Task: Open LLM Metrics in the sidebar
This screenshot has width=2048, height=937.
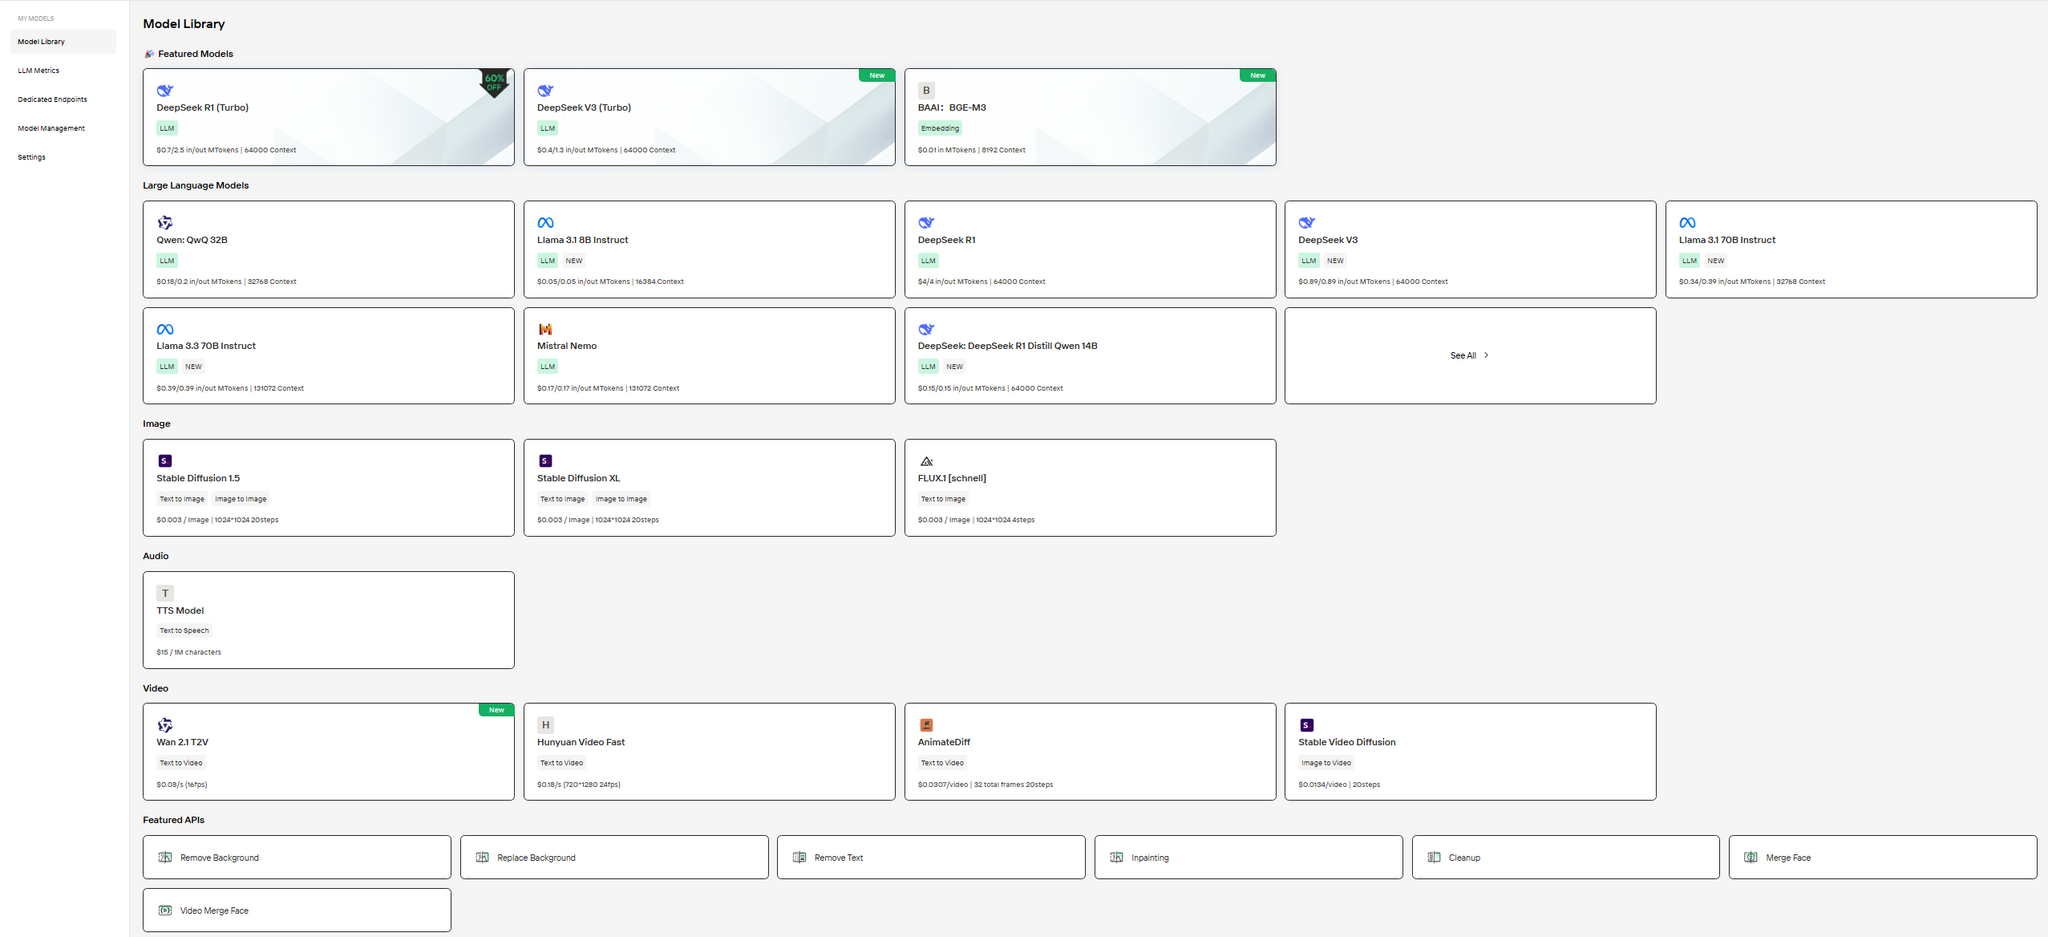Action: (39, 71)
